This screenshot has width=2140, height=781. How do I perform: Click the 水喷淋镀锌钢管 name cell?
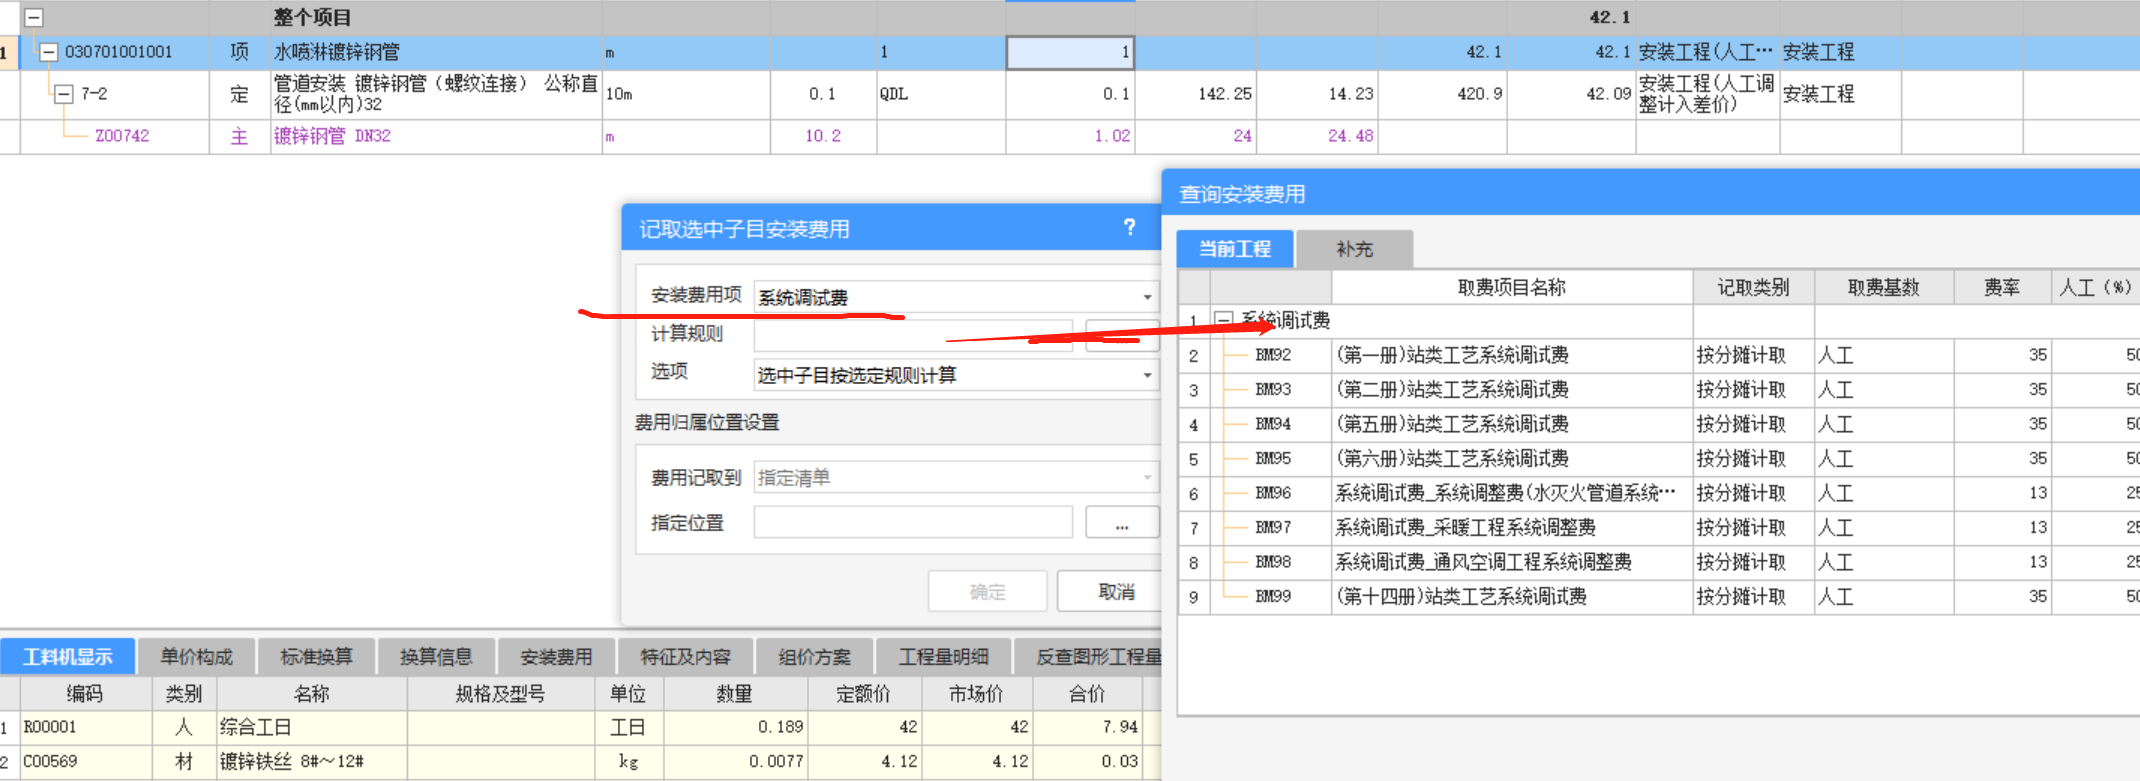coord(436,52)
